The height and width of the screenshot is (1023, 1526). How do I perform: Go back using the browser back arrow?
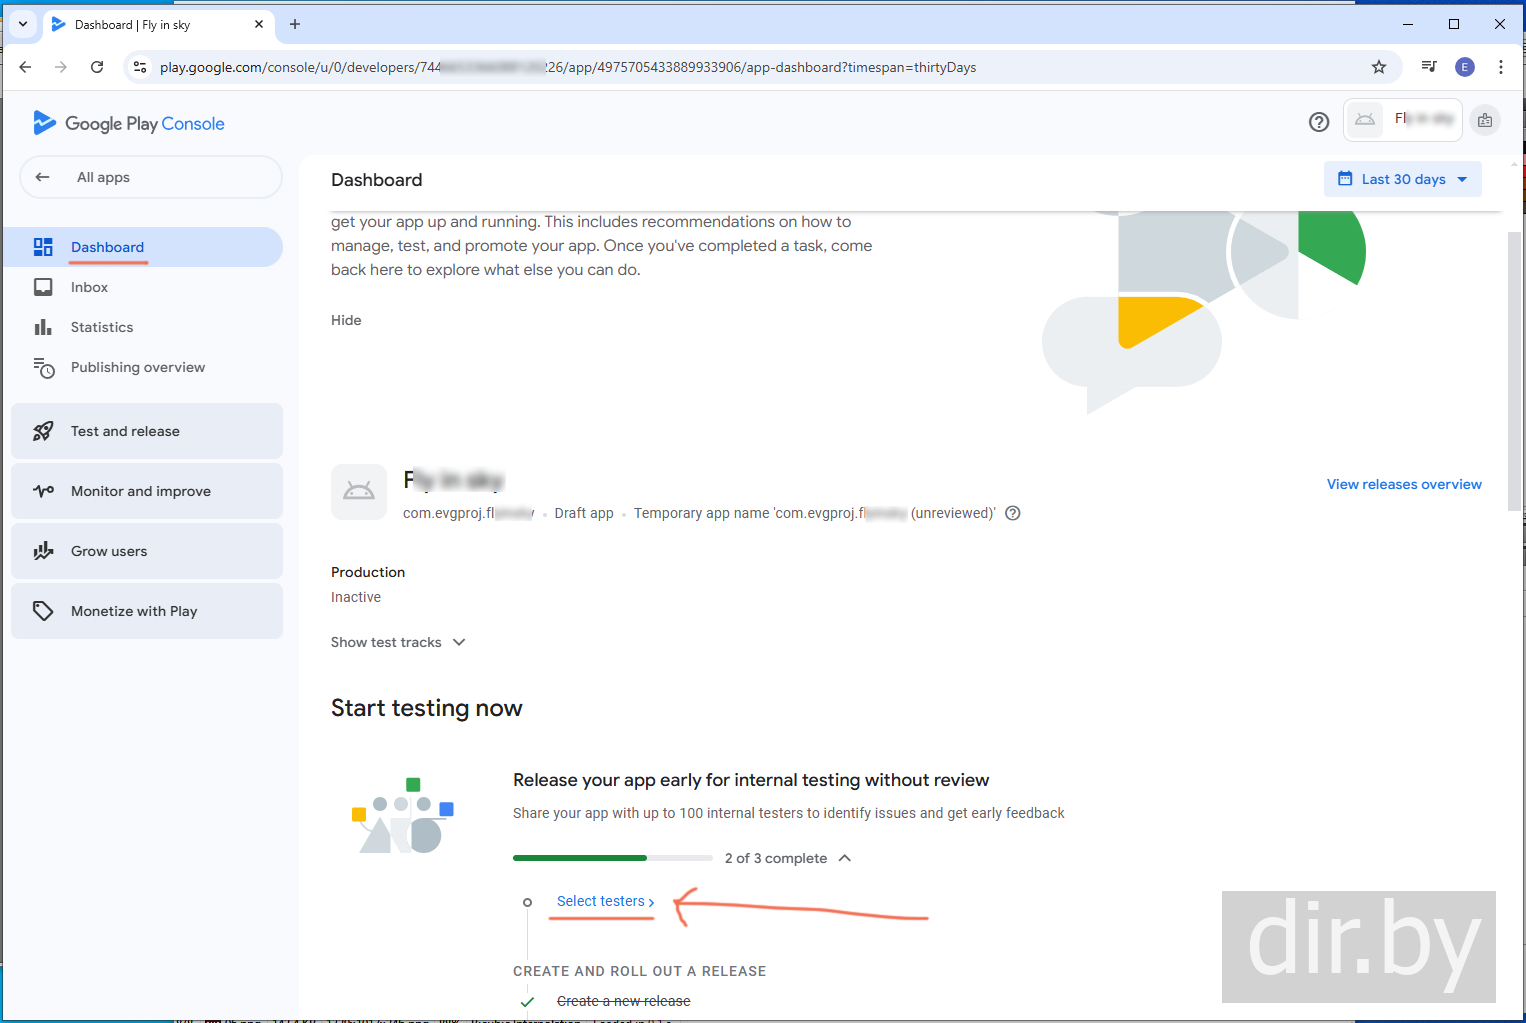[25, 67]
